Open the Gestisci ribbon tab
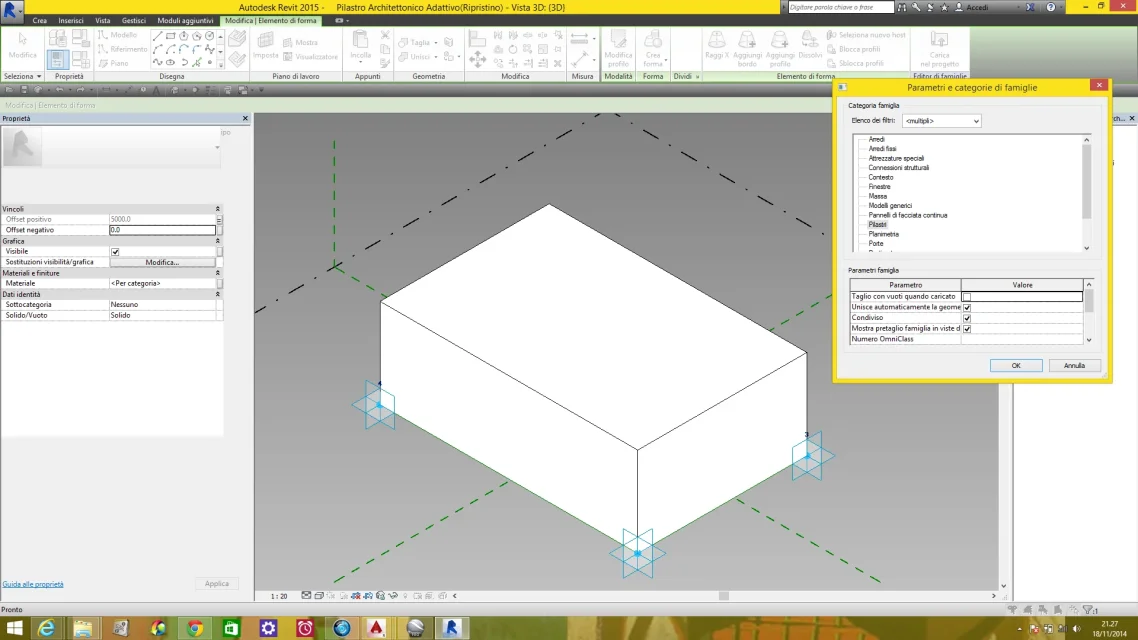This screenshot has width=1138, height=640. (134, 20)
